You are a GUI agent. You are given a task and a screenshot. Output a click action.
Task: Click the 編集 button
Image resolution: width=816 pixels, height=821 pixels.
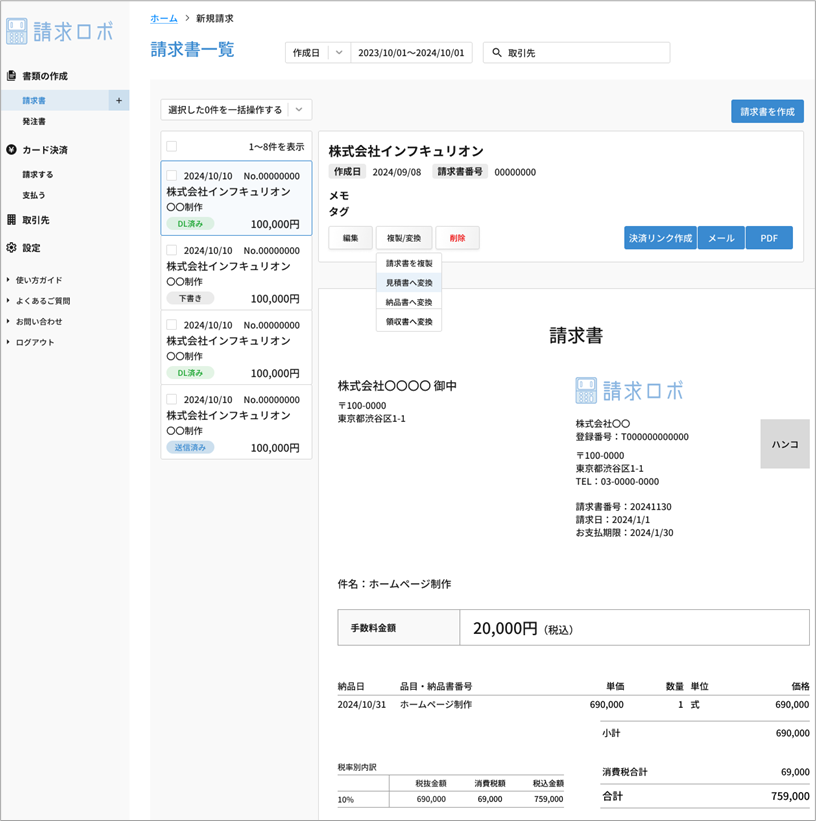350,238
